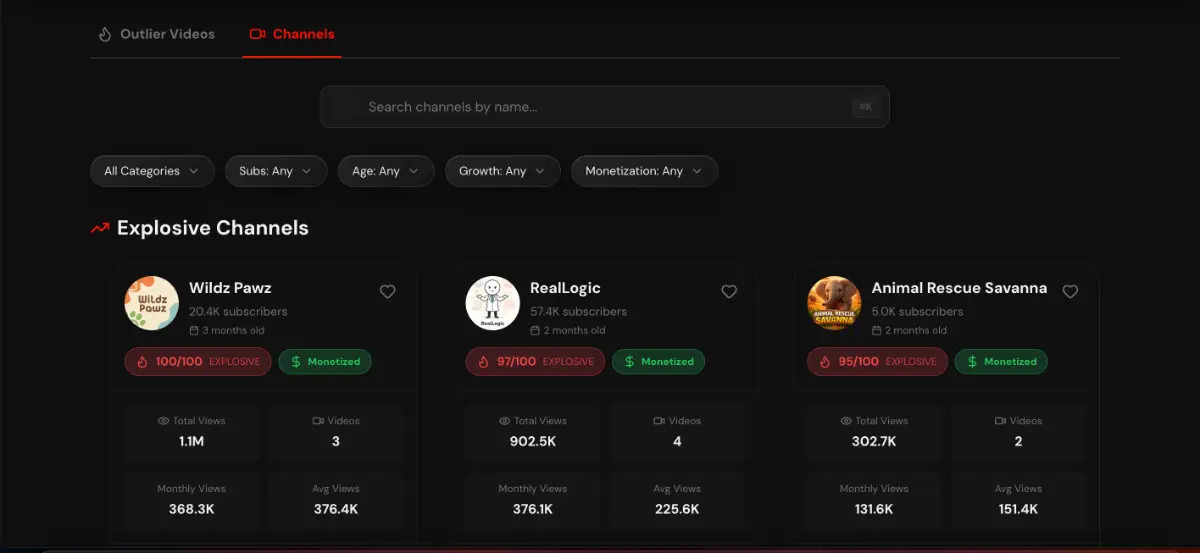Click the RealLogic channel avatar
The width and height of the screenshot is (1200, 553).
[x=493, y=303]
